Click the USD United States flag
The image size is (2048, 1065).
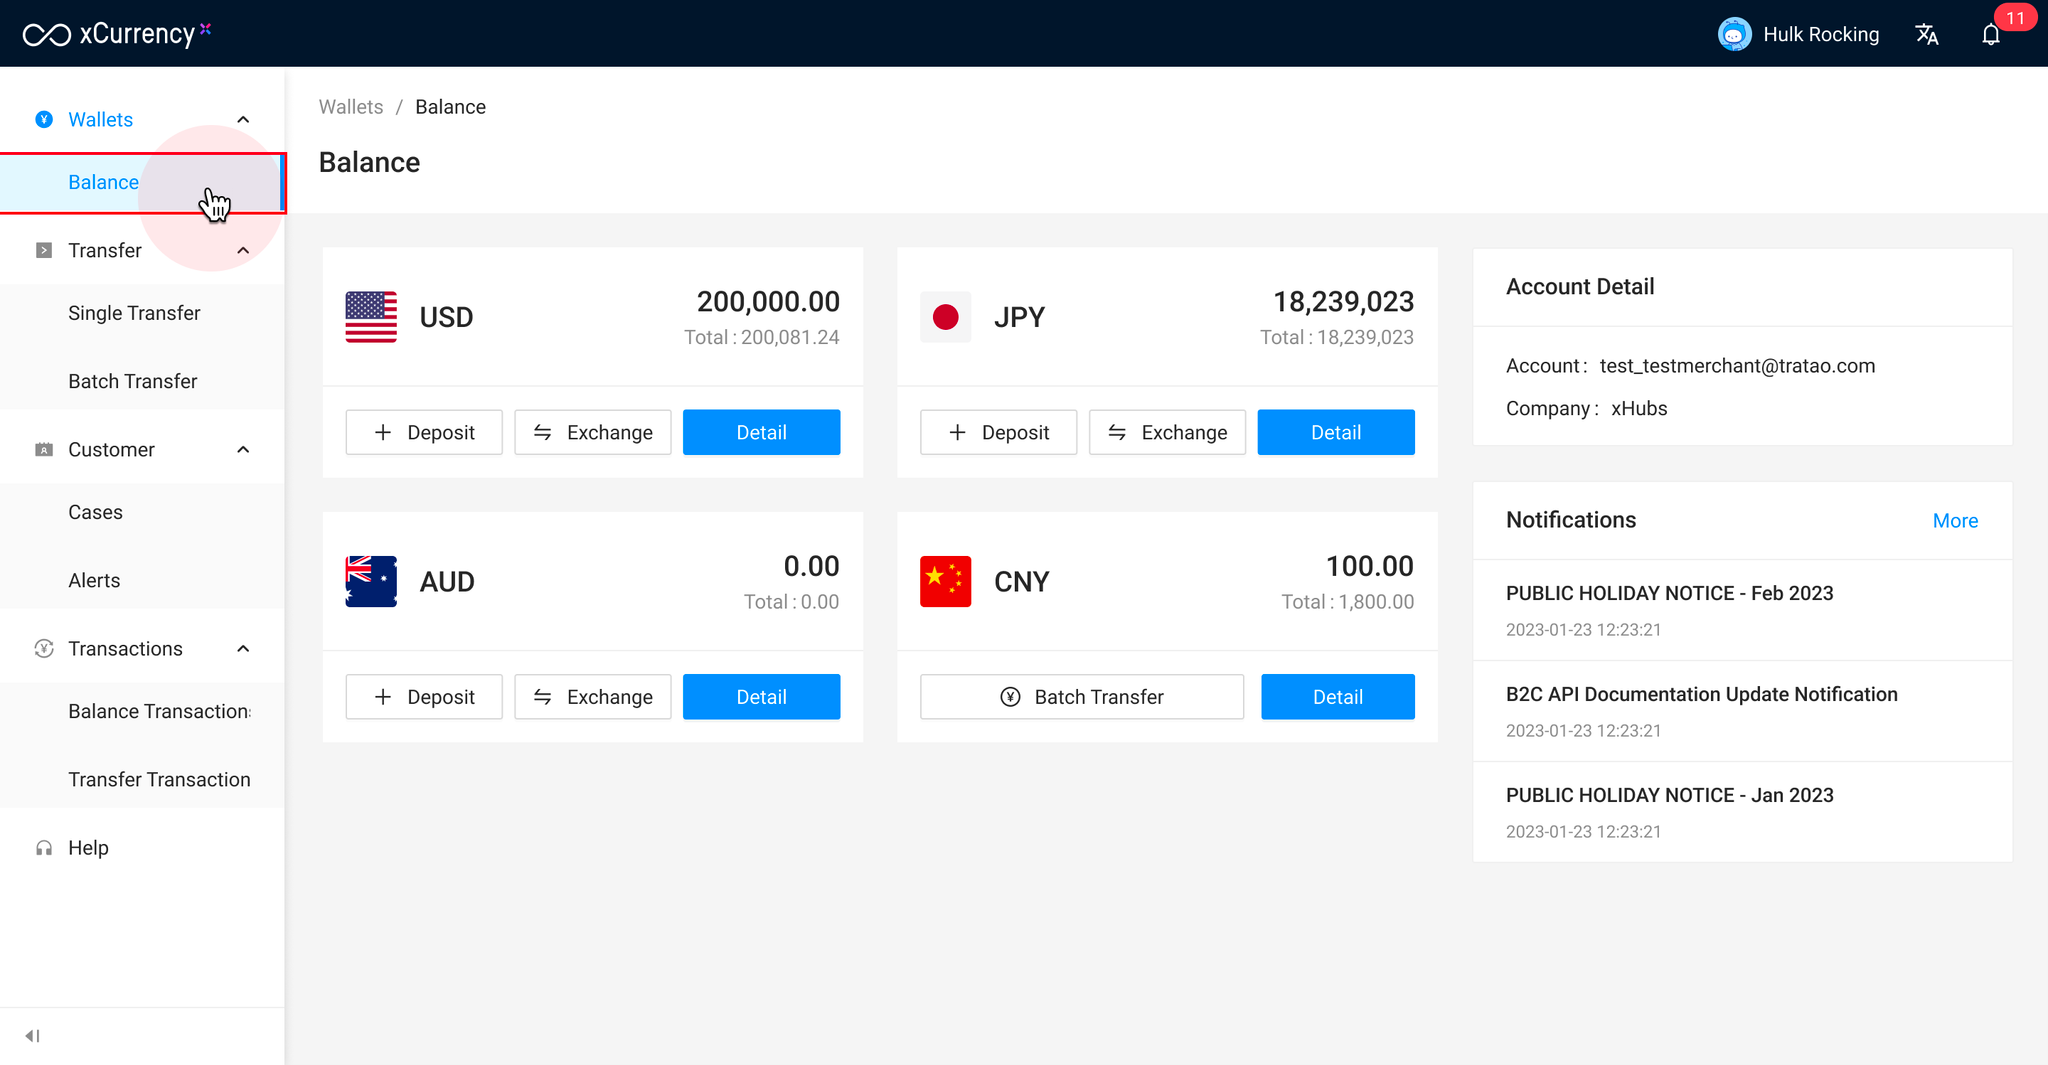(x=371, y=317)
